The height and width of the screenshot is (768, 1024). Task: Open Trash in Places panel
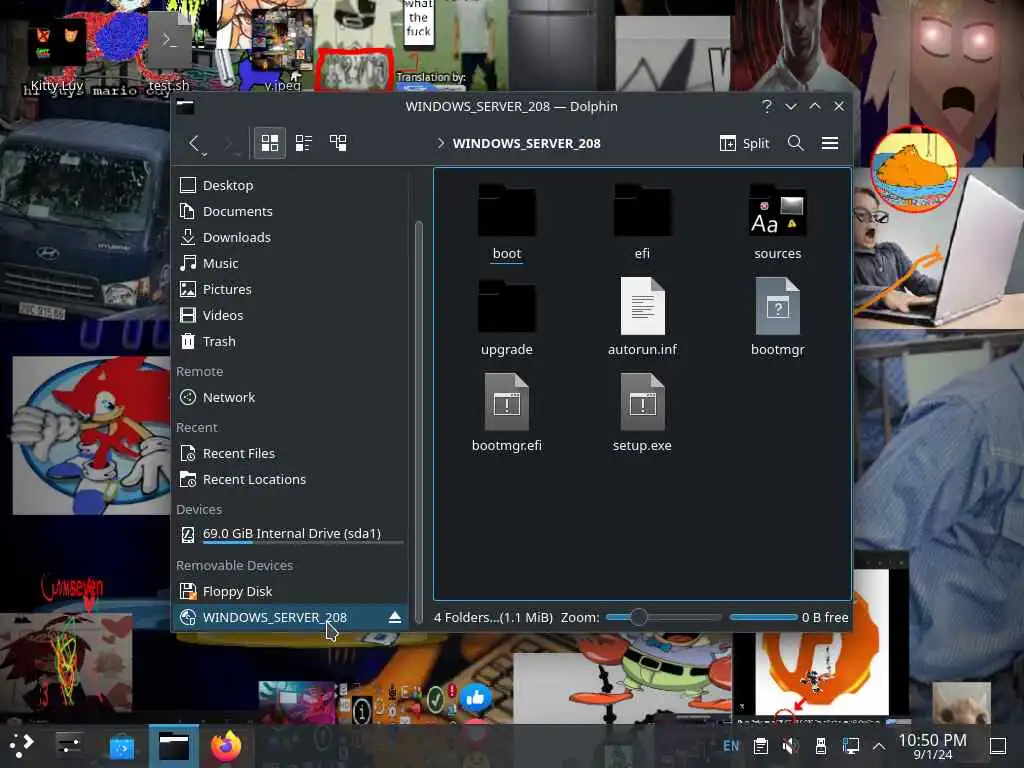291,342
